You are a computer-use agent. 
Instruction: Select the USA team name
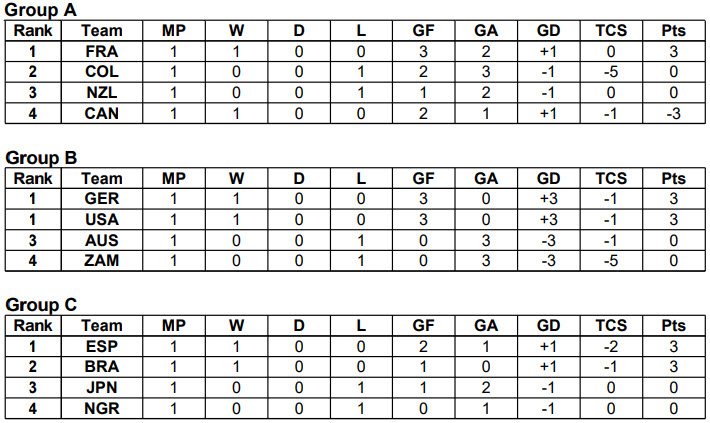click(x=102, y=219)
